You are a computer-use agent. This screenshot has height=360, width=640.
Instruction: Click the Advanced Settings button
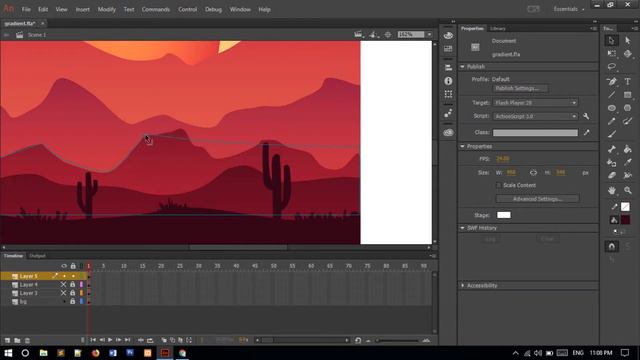(x=537, y=199)
